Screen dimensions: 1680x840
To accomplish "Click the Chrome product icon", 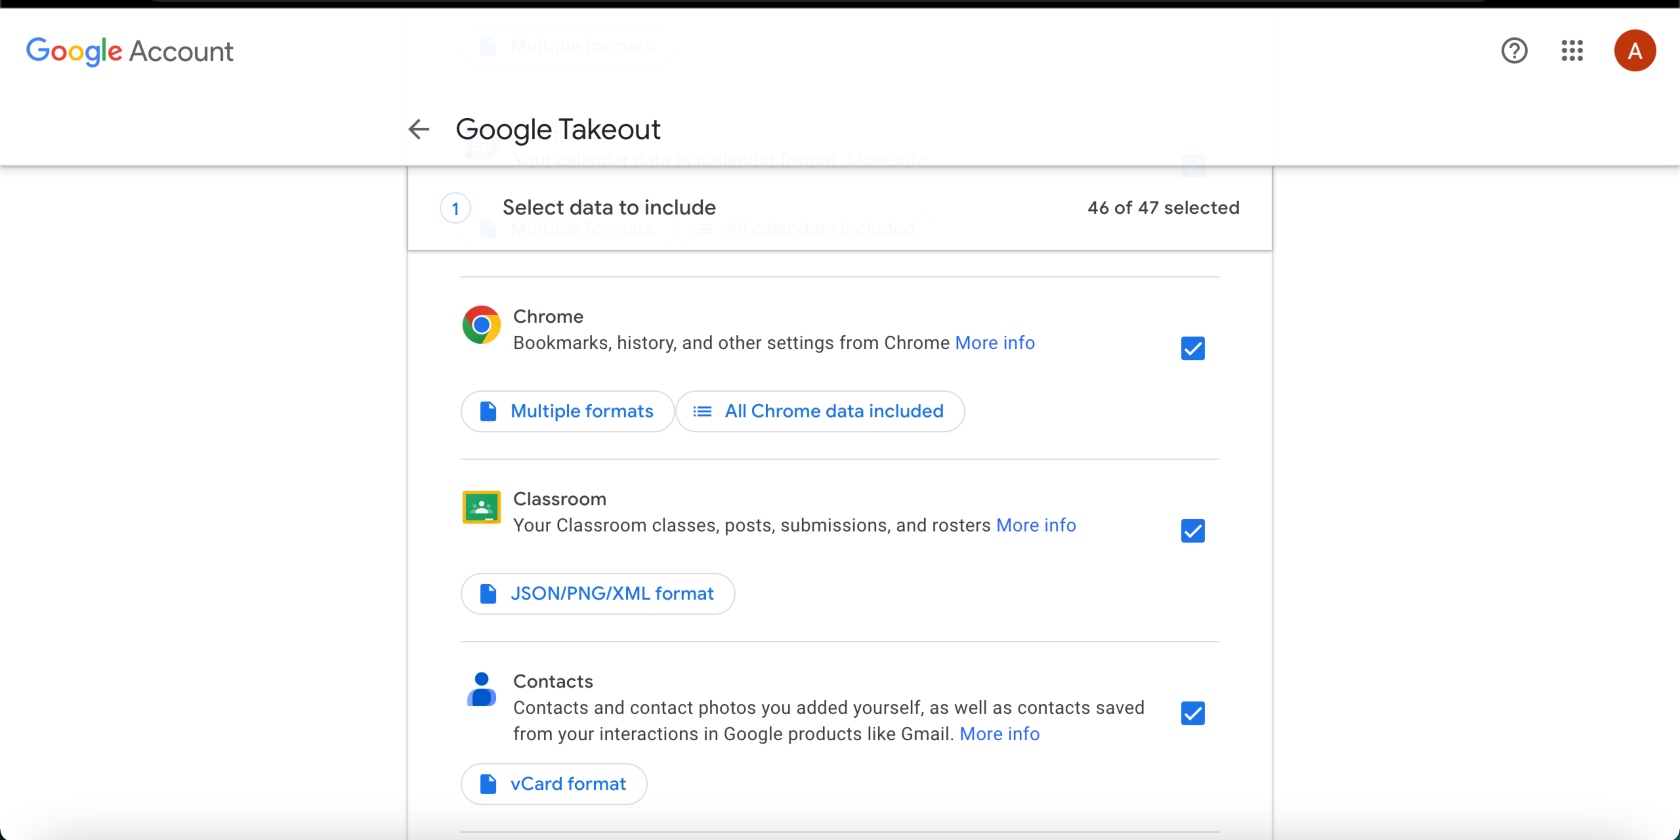I will pyautogui.click(x=481, y=325).
